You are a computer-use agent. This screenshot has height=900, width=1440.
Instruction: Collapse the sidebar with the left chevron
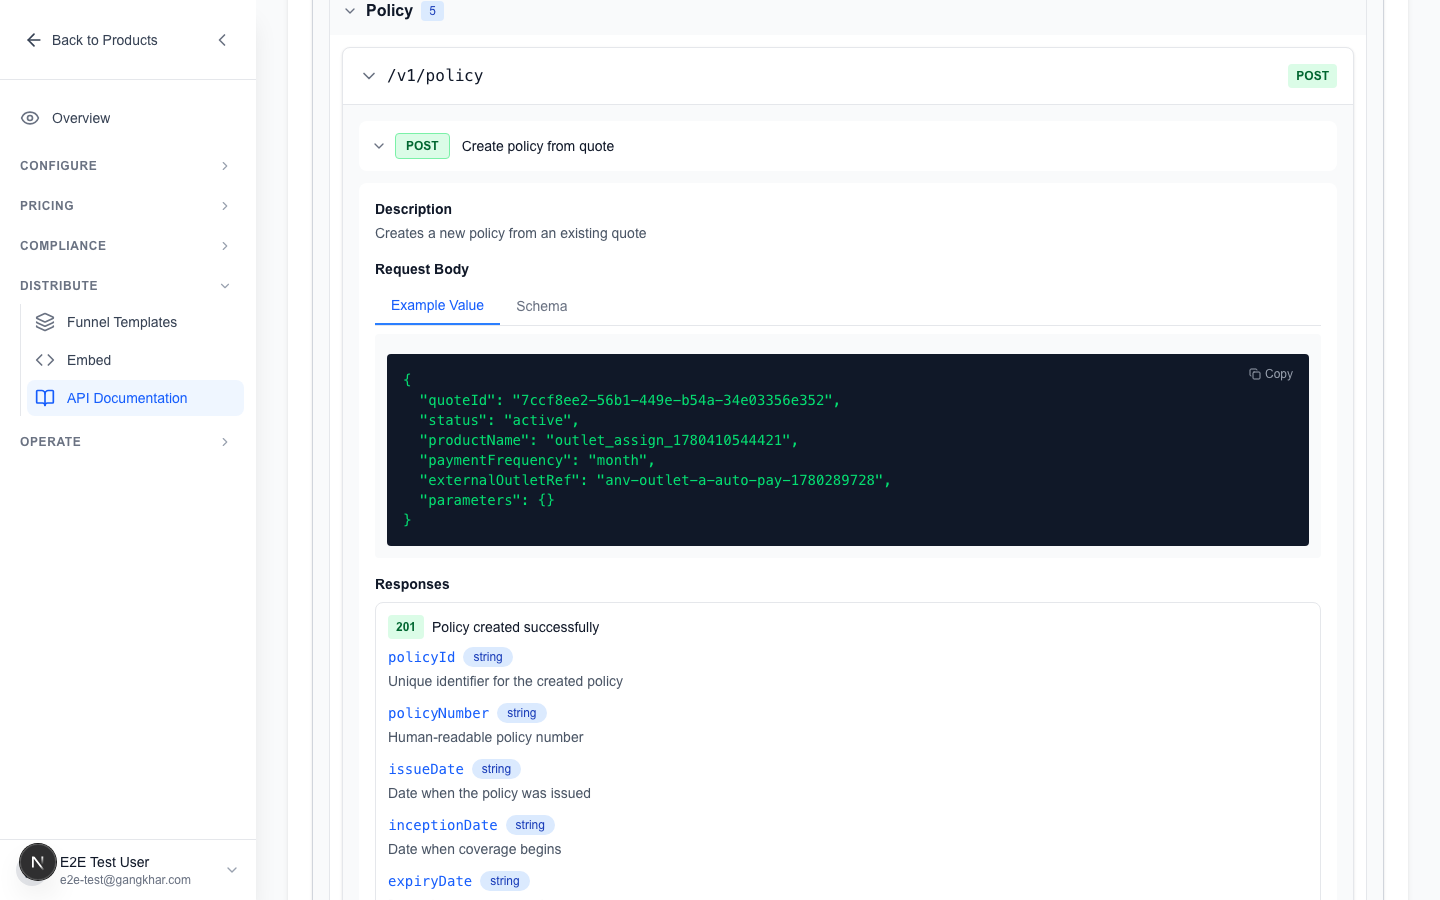[x=222, y=40]
